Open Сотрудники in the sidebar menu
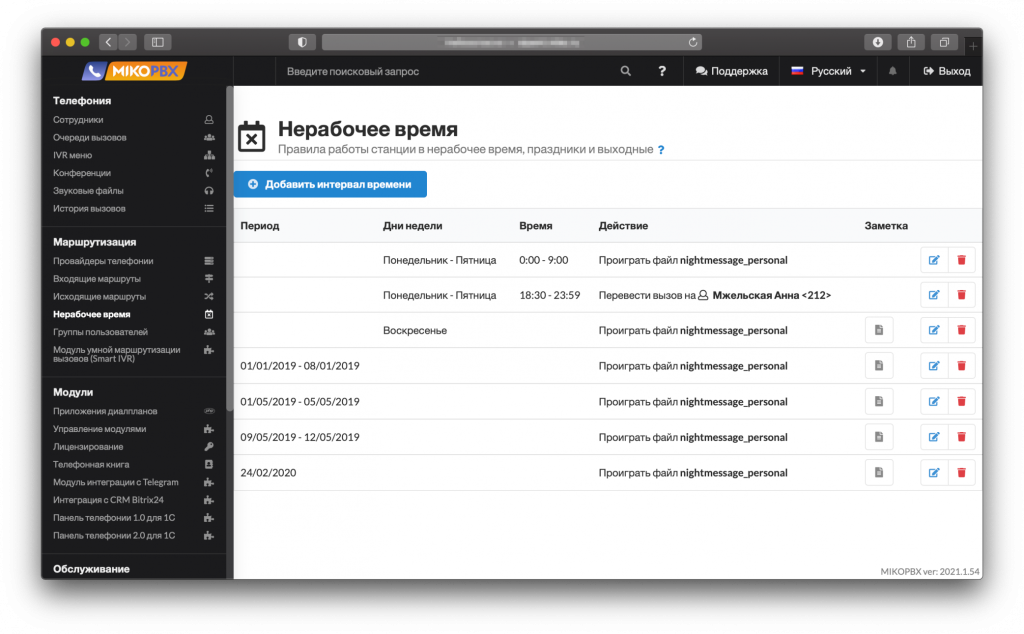The height and width of the screenshot is (634, 1024). click(x=78, y=120)
